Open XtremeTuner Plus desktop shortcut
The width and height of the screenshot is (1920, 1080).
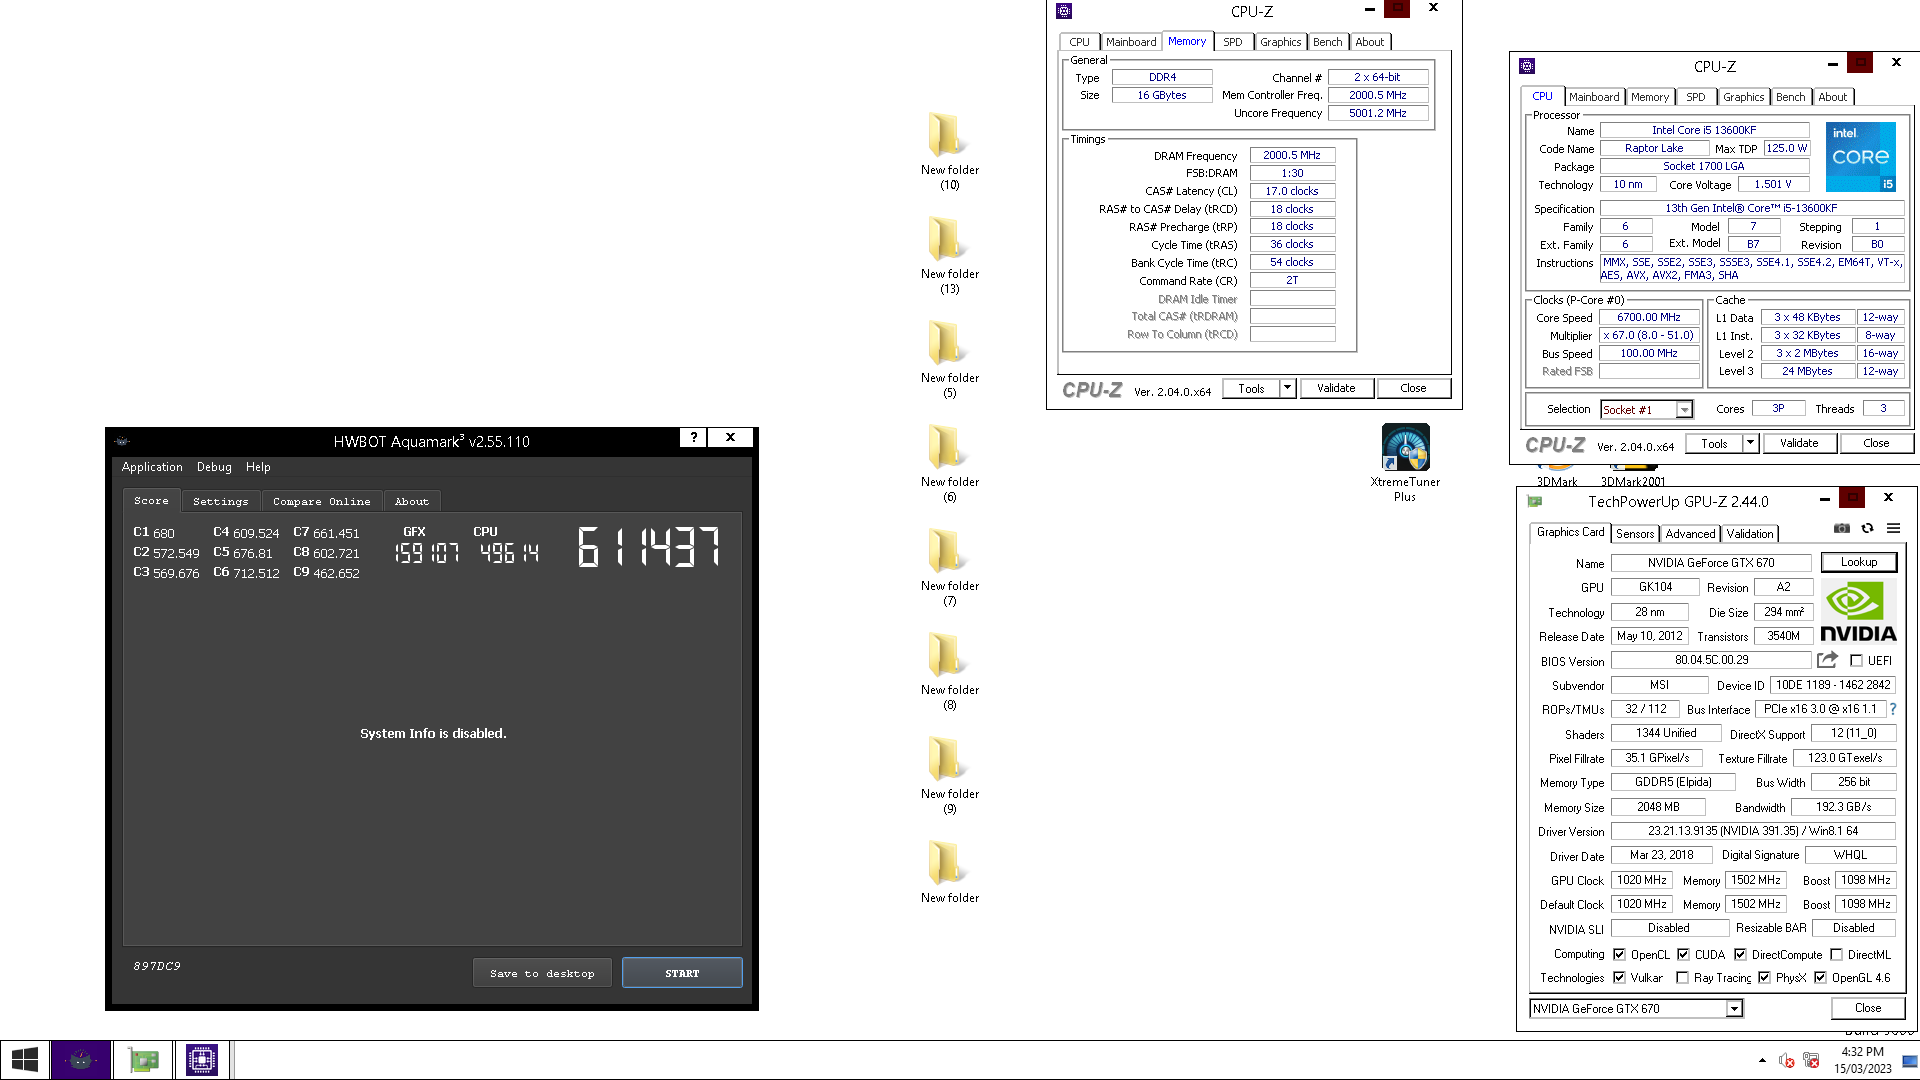(x=1405, y=462)
